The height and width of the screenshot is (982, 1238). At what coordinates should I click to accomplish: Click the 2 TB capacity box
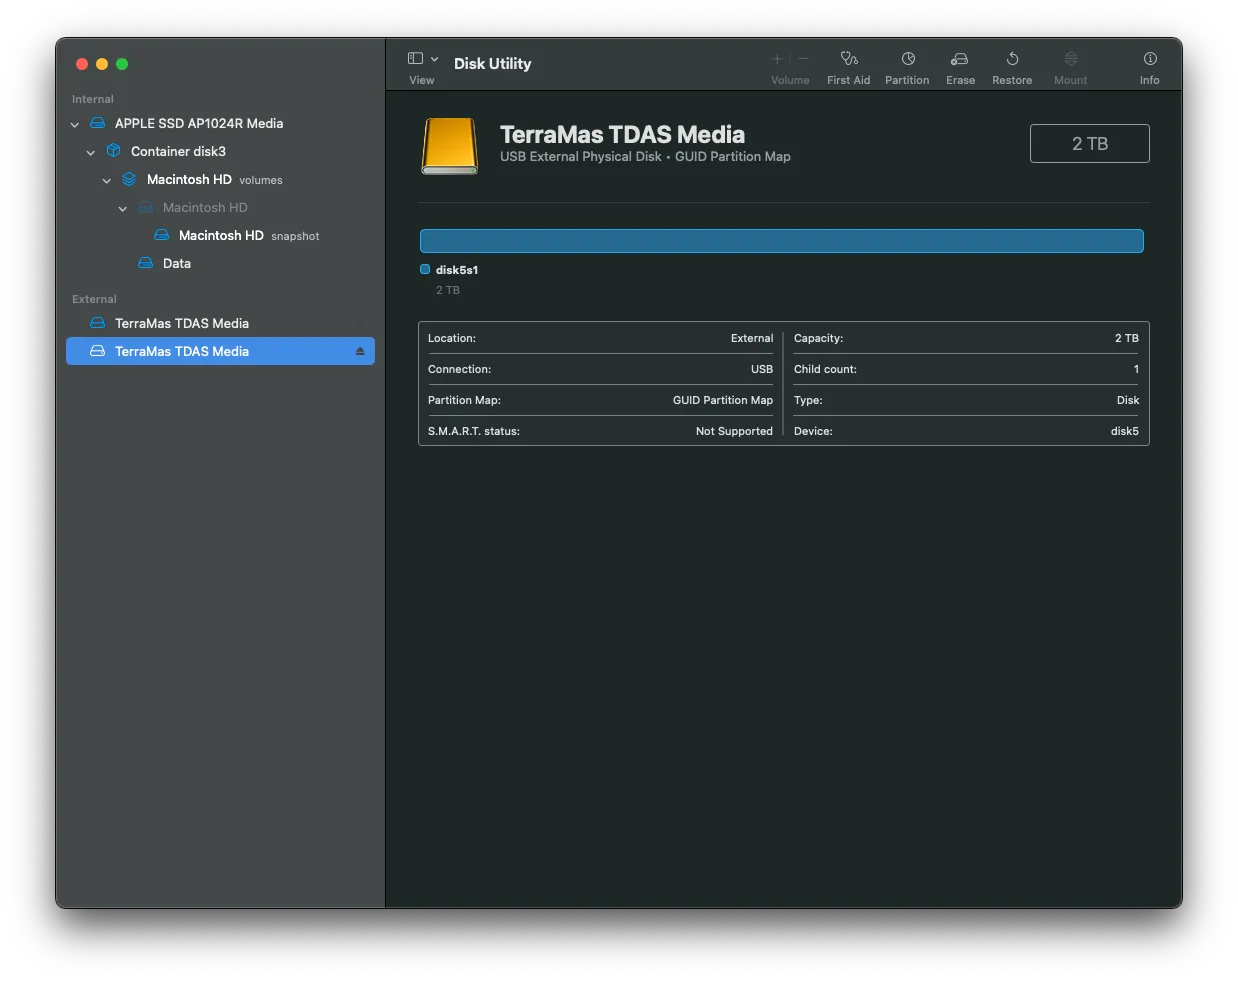click(x=1089, y=144)
